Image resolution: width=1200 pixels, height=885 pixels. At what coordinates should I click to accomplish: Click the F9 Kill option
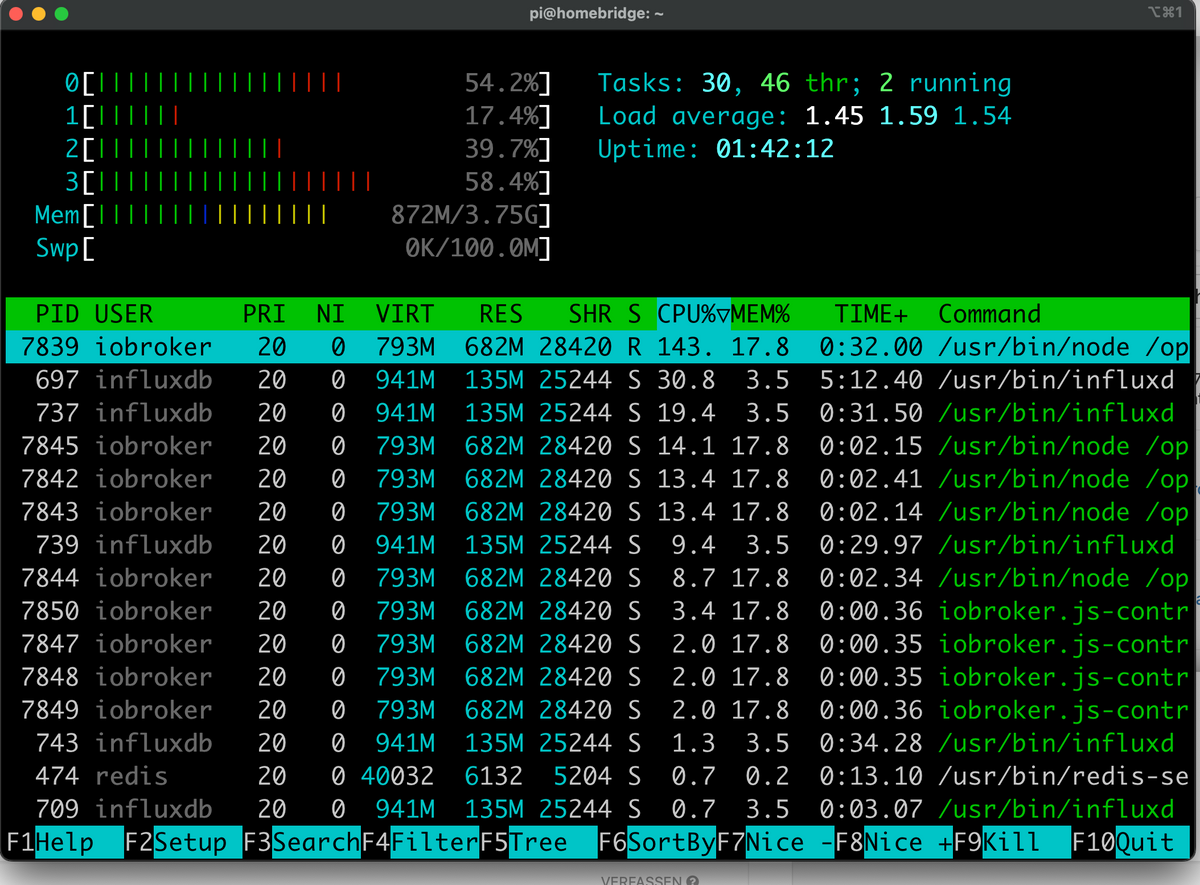(x=1012, y=842)
